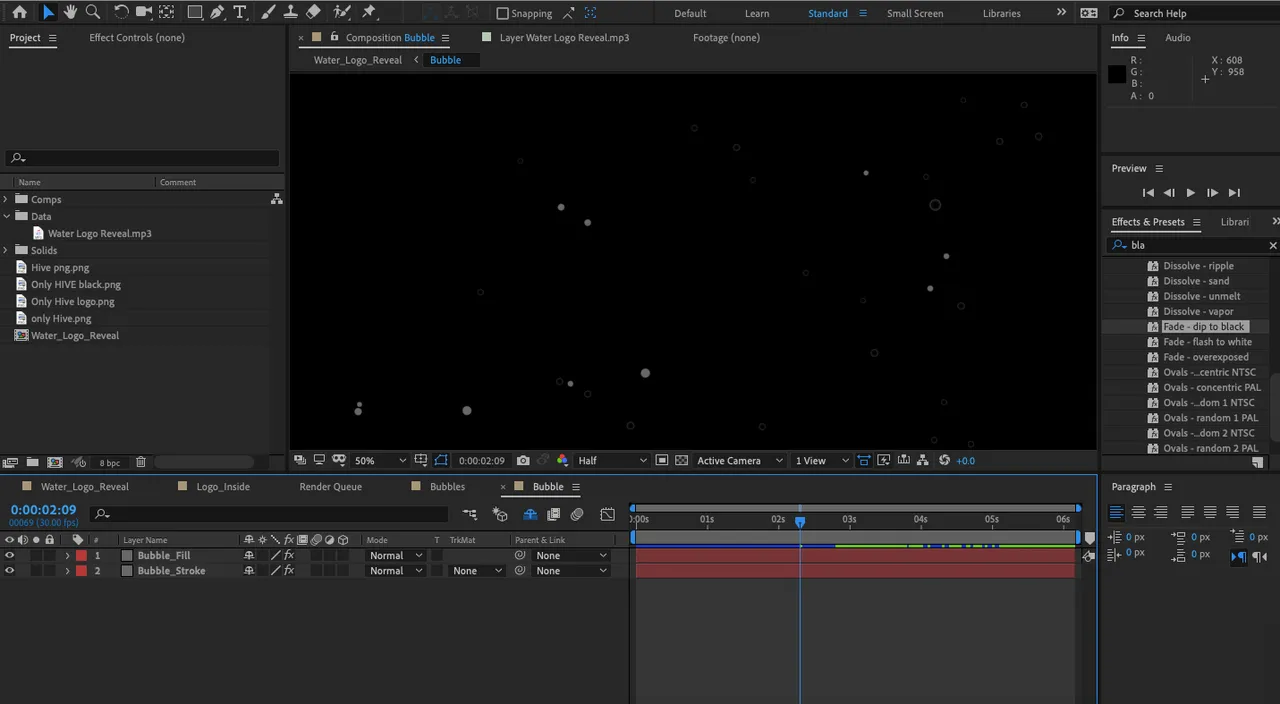The image size is (1280, 704).
Task: Navigate to Water_Logo_Reveal in composition breadcrumb
Action: [x=358, y=59]
